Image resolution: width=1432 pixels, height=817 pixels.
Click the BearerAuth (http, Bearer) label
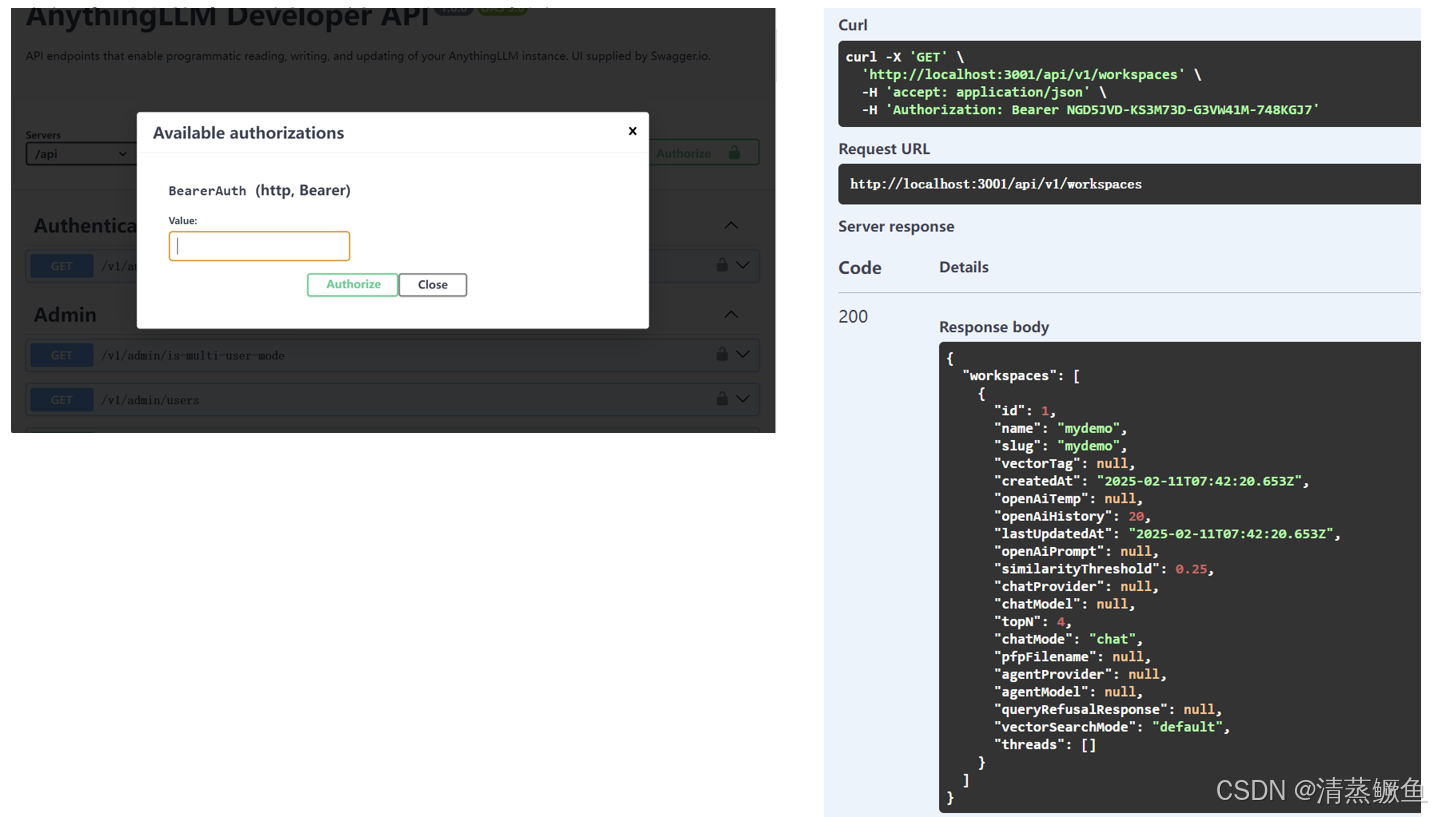[259, 190]
